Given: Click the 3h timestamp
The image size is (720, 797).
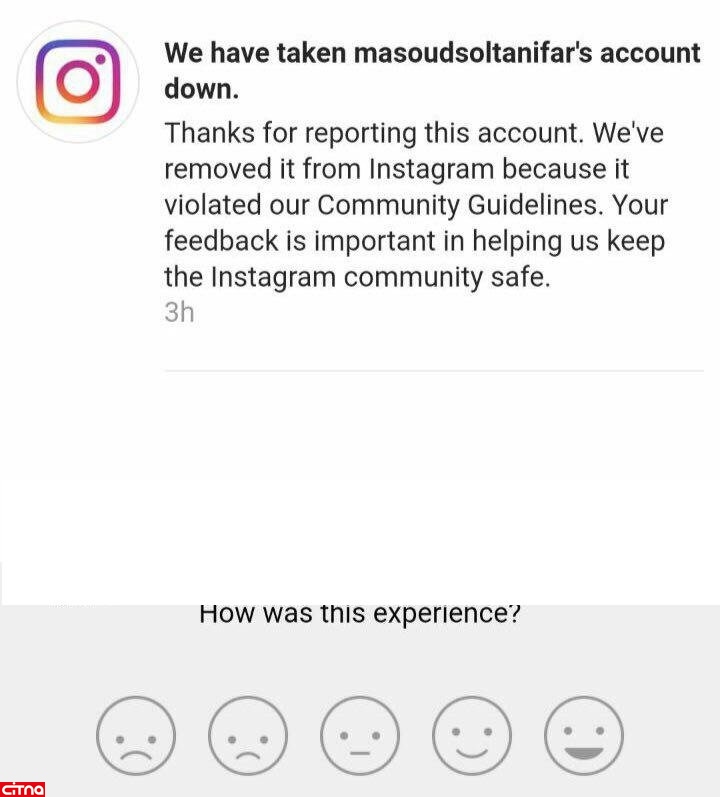Looking at the screenshot, I should pyautogui.click(x=179, y=312).
